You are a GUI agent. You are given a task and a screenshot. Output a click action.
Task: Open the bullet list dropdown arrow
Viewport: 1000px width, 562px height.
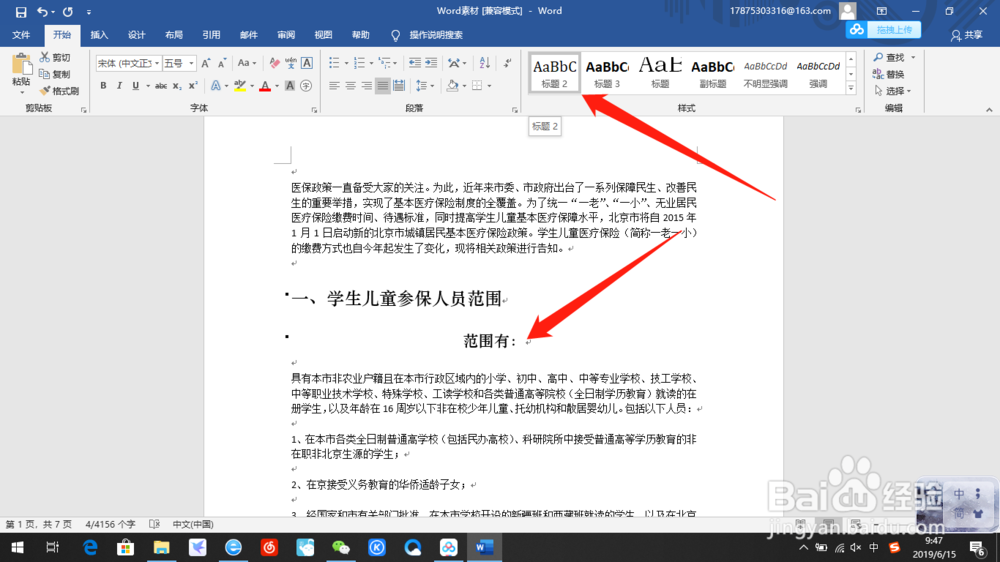[346, 63]
